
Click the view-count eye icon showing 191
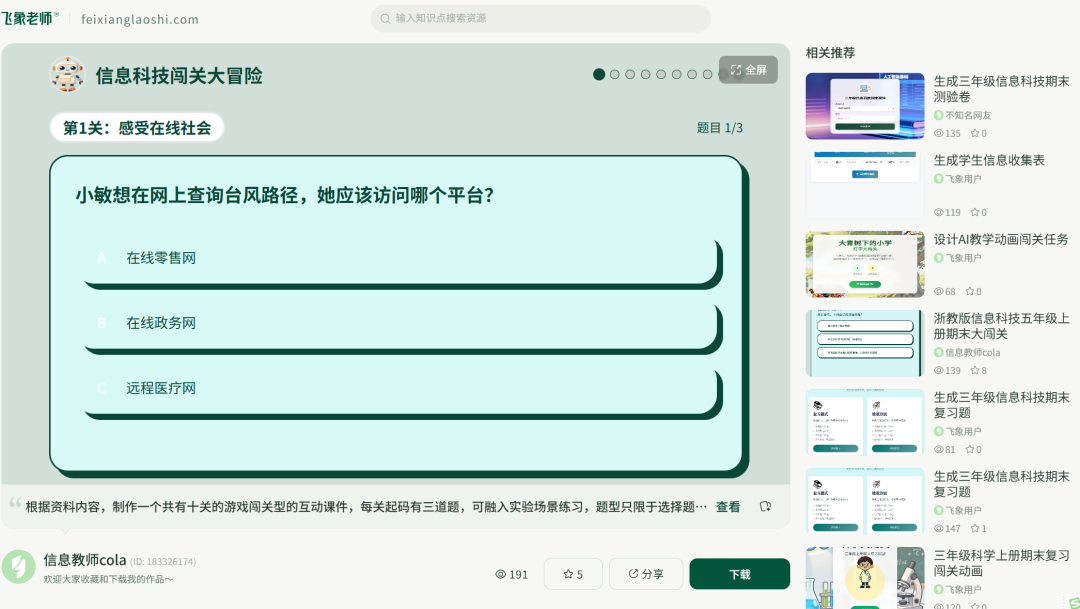pos(501,573)
